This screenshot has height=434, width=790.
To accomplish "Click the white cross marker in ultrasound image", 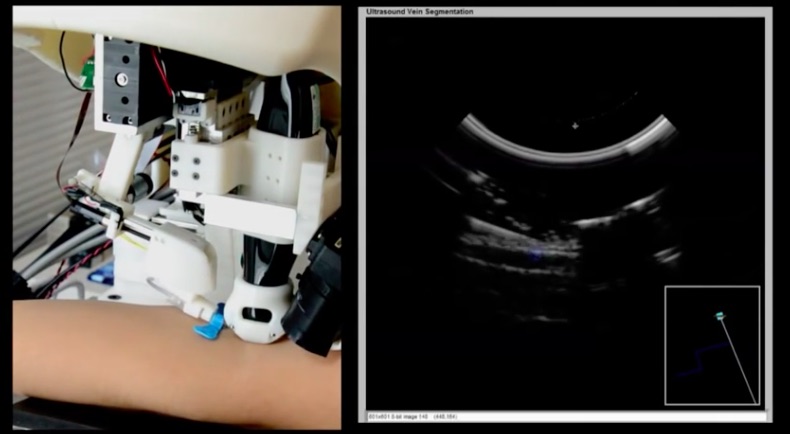I will point(575,126).
